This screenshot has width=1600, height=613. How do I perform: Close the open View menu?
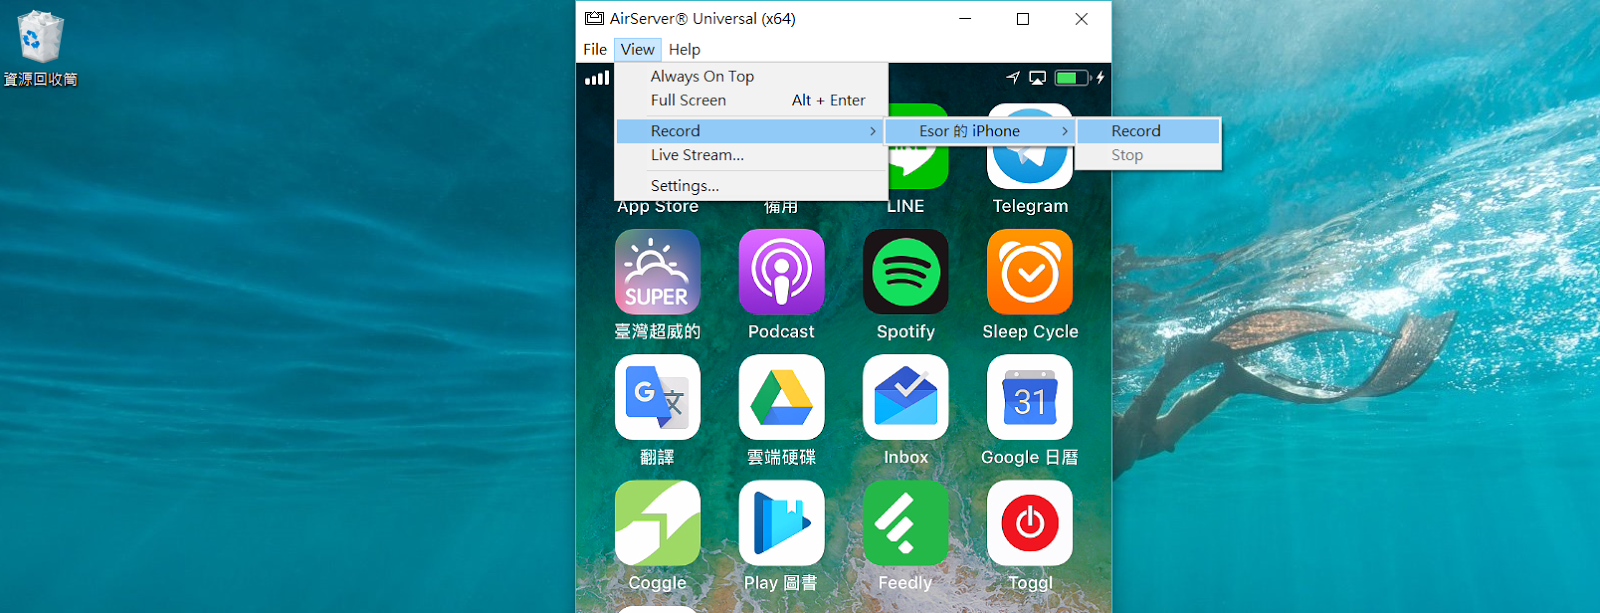(637, 49)
